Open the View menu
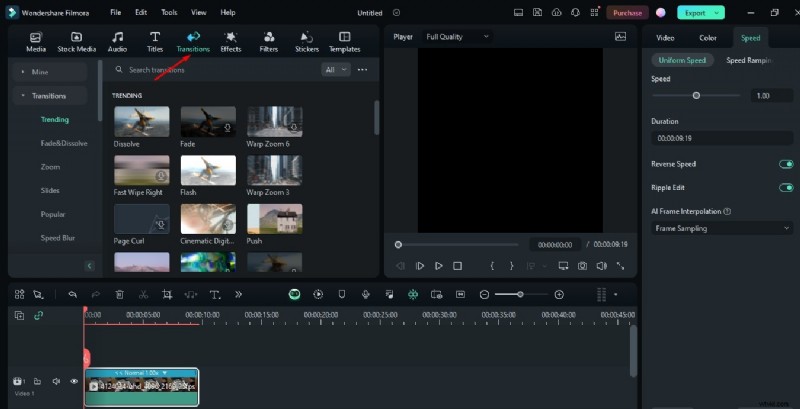Screen dimensions: 800x409 pyautogui.click(x=199, y=13)
